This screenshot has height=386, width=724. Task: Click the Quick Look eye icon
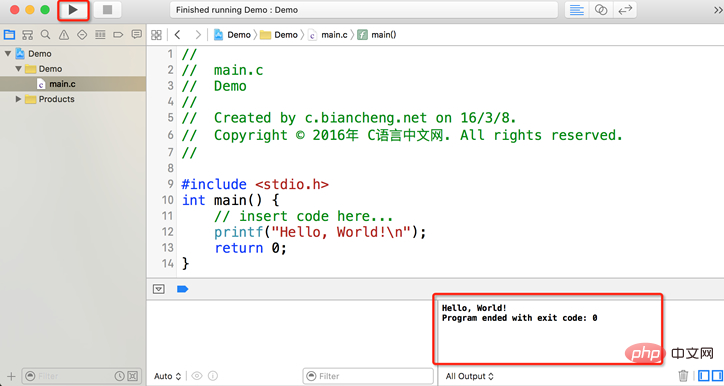tap(197, 376)
